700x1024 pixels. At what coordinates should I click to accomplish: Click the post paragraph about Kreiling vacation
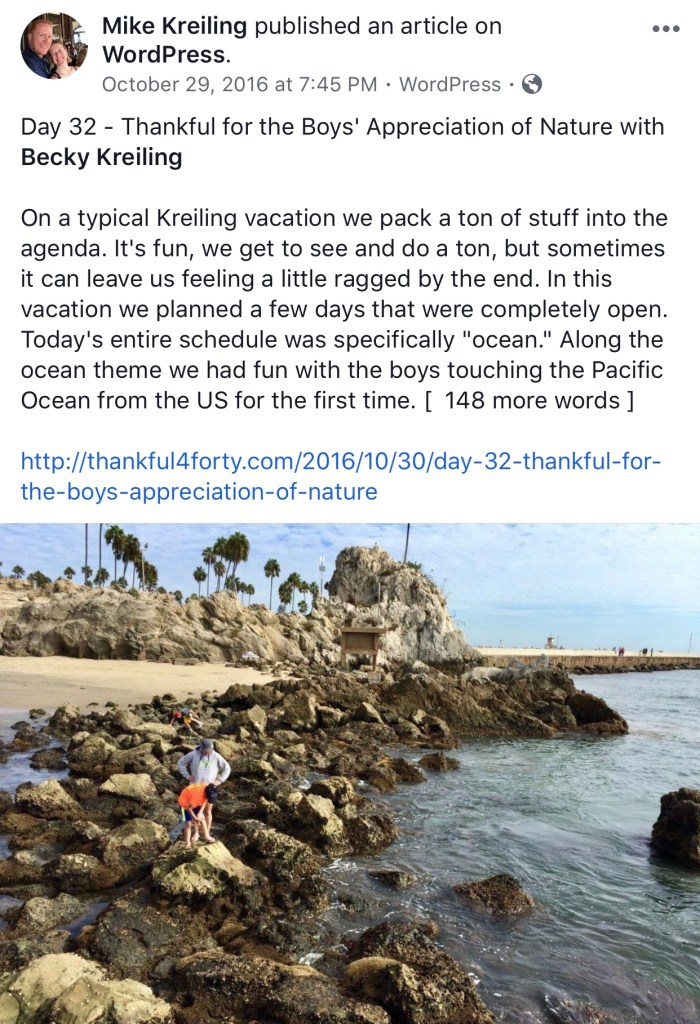(x=340, y=308)
